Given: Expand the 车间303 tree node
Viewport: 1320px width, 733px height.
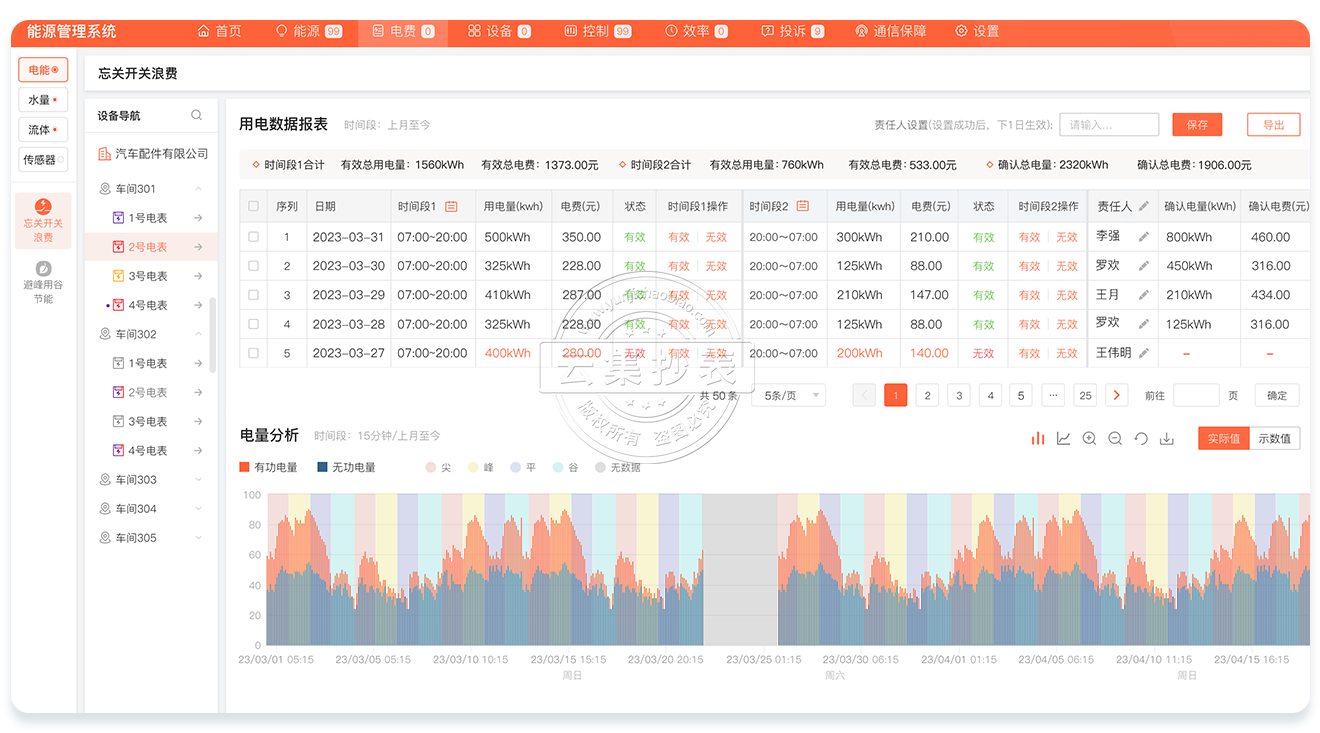Looking at the screenshot, I should [x=199, y=480].
